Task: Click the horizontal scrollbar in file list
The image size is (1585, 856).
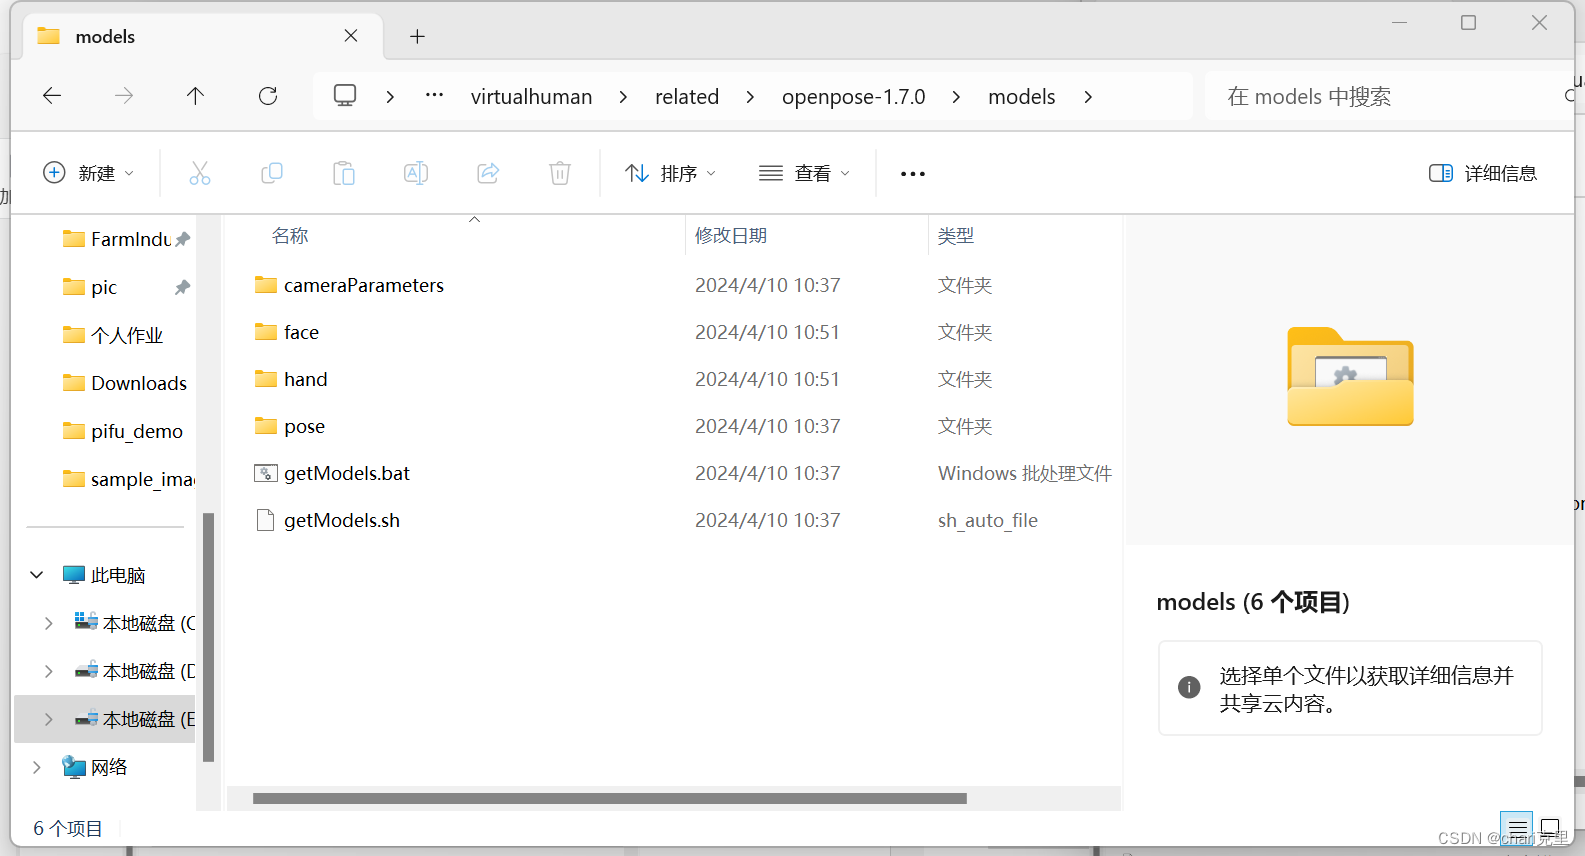Action: click(610, 798)
